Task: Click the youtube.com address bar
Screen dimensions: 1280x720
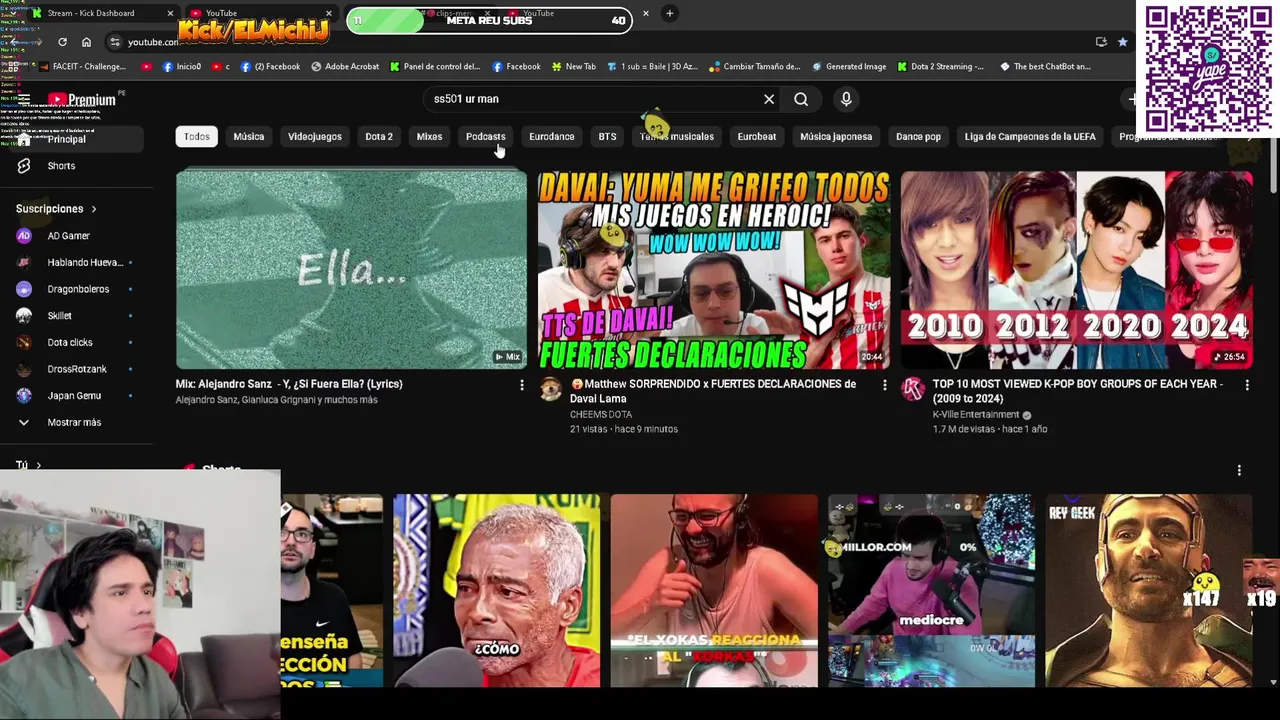Action: click(600, 42)
